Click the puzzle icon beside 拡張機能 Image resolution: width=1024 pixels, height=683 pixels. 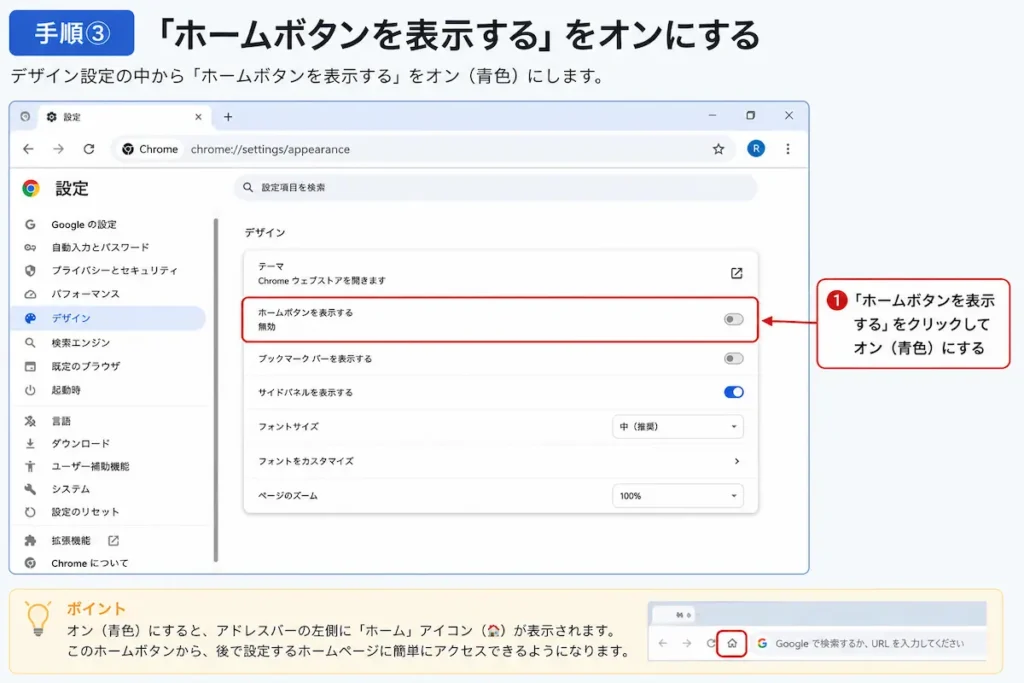coord(30,541)
